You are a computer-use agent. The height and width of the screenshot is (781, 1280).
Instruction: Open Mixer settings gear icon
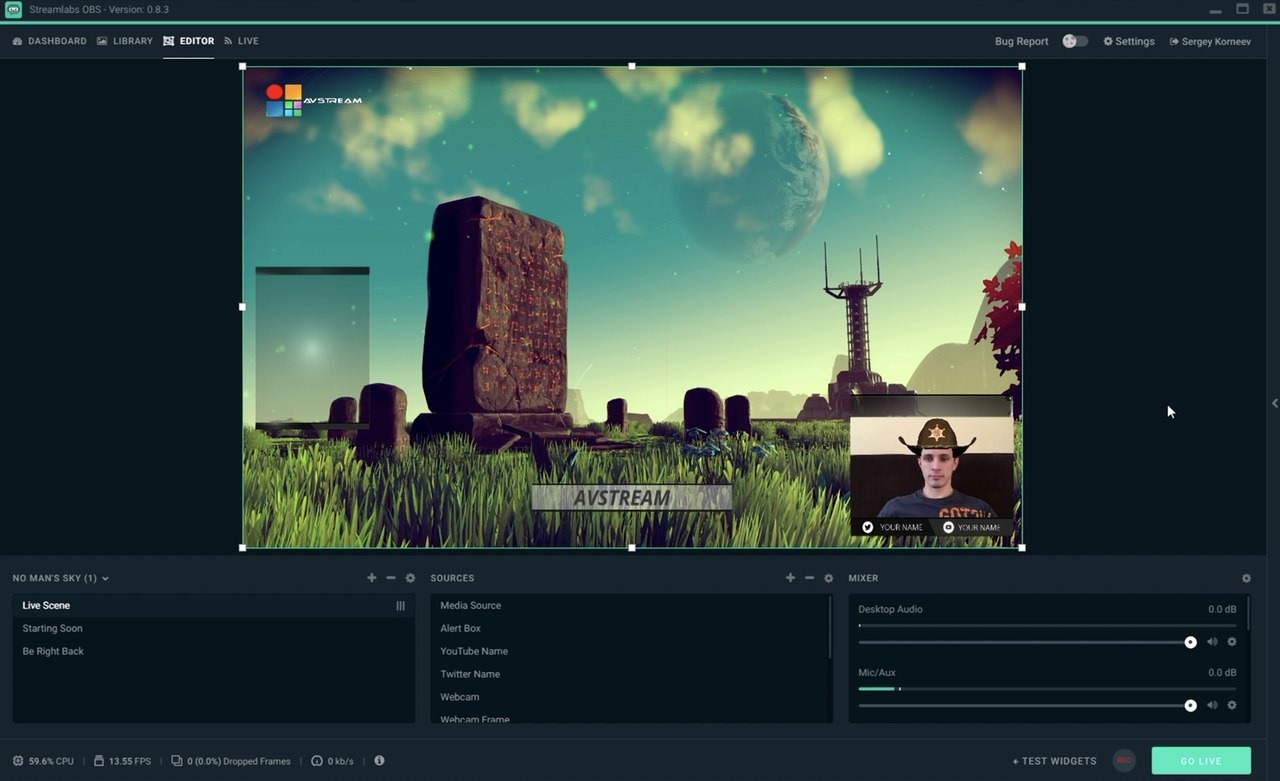(1246, 578)
